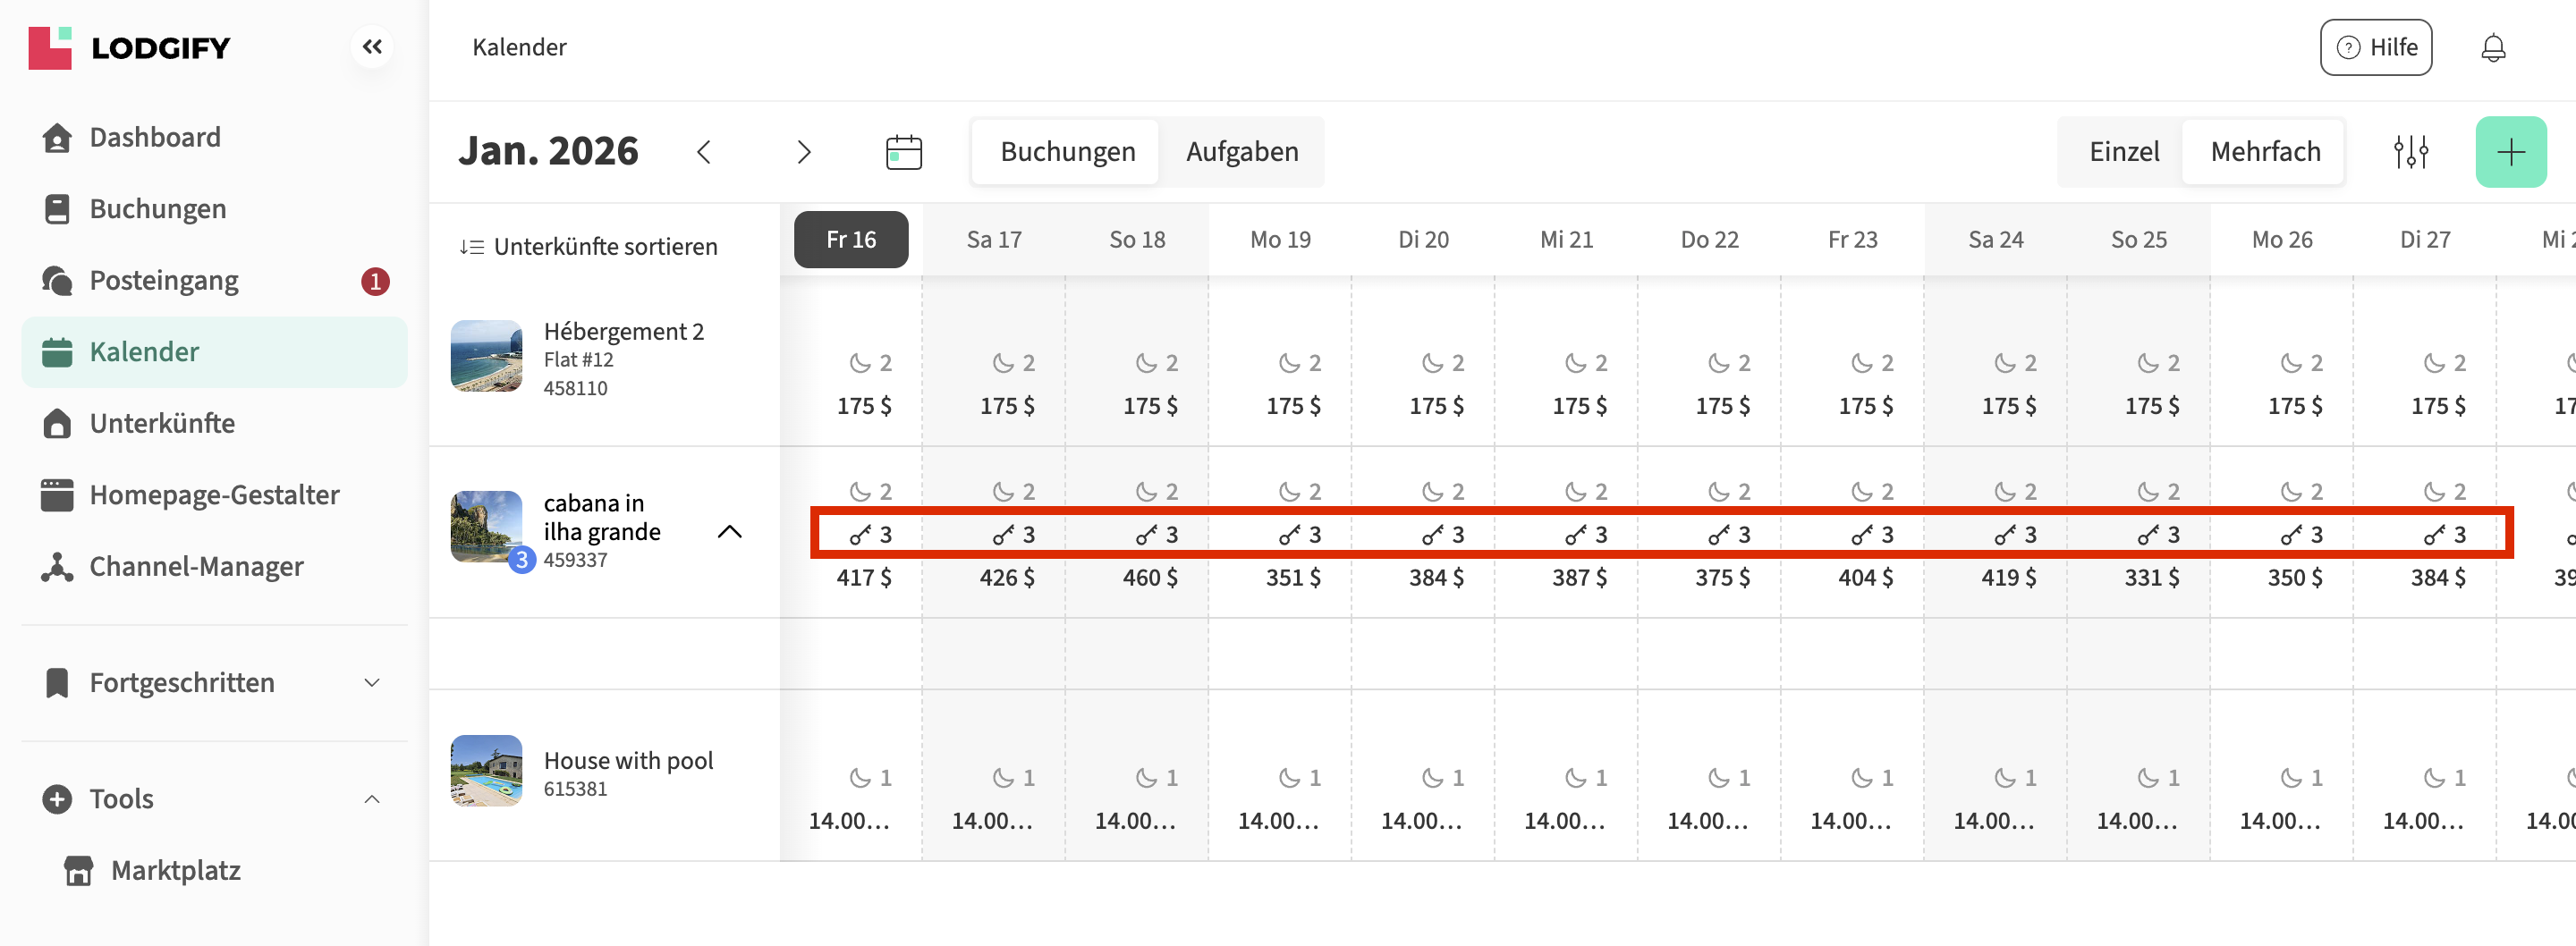
Task: Open the House with pool thumbnail
Action: coord(486,771)
